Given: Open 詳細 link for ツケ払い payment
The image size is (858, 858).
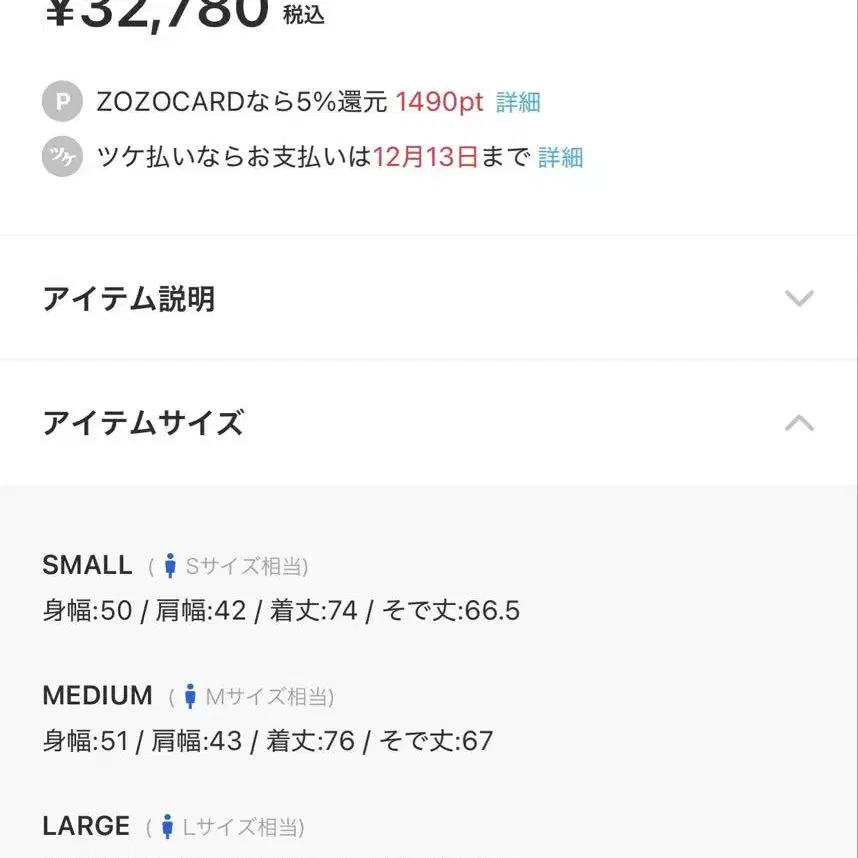Looking at the screenshot, I should 560,158.
